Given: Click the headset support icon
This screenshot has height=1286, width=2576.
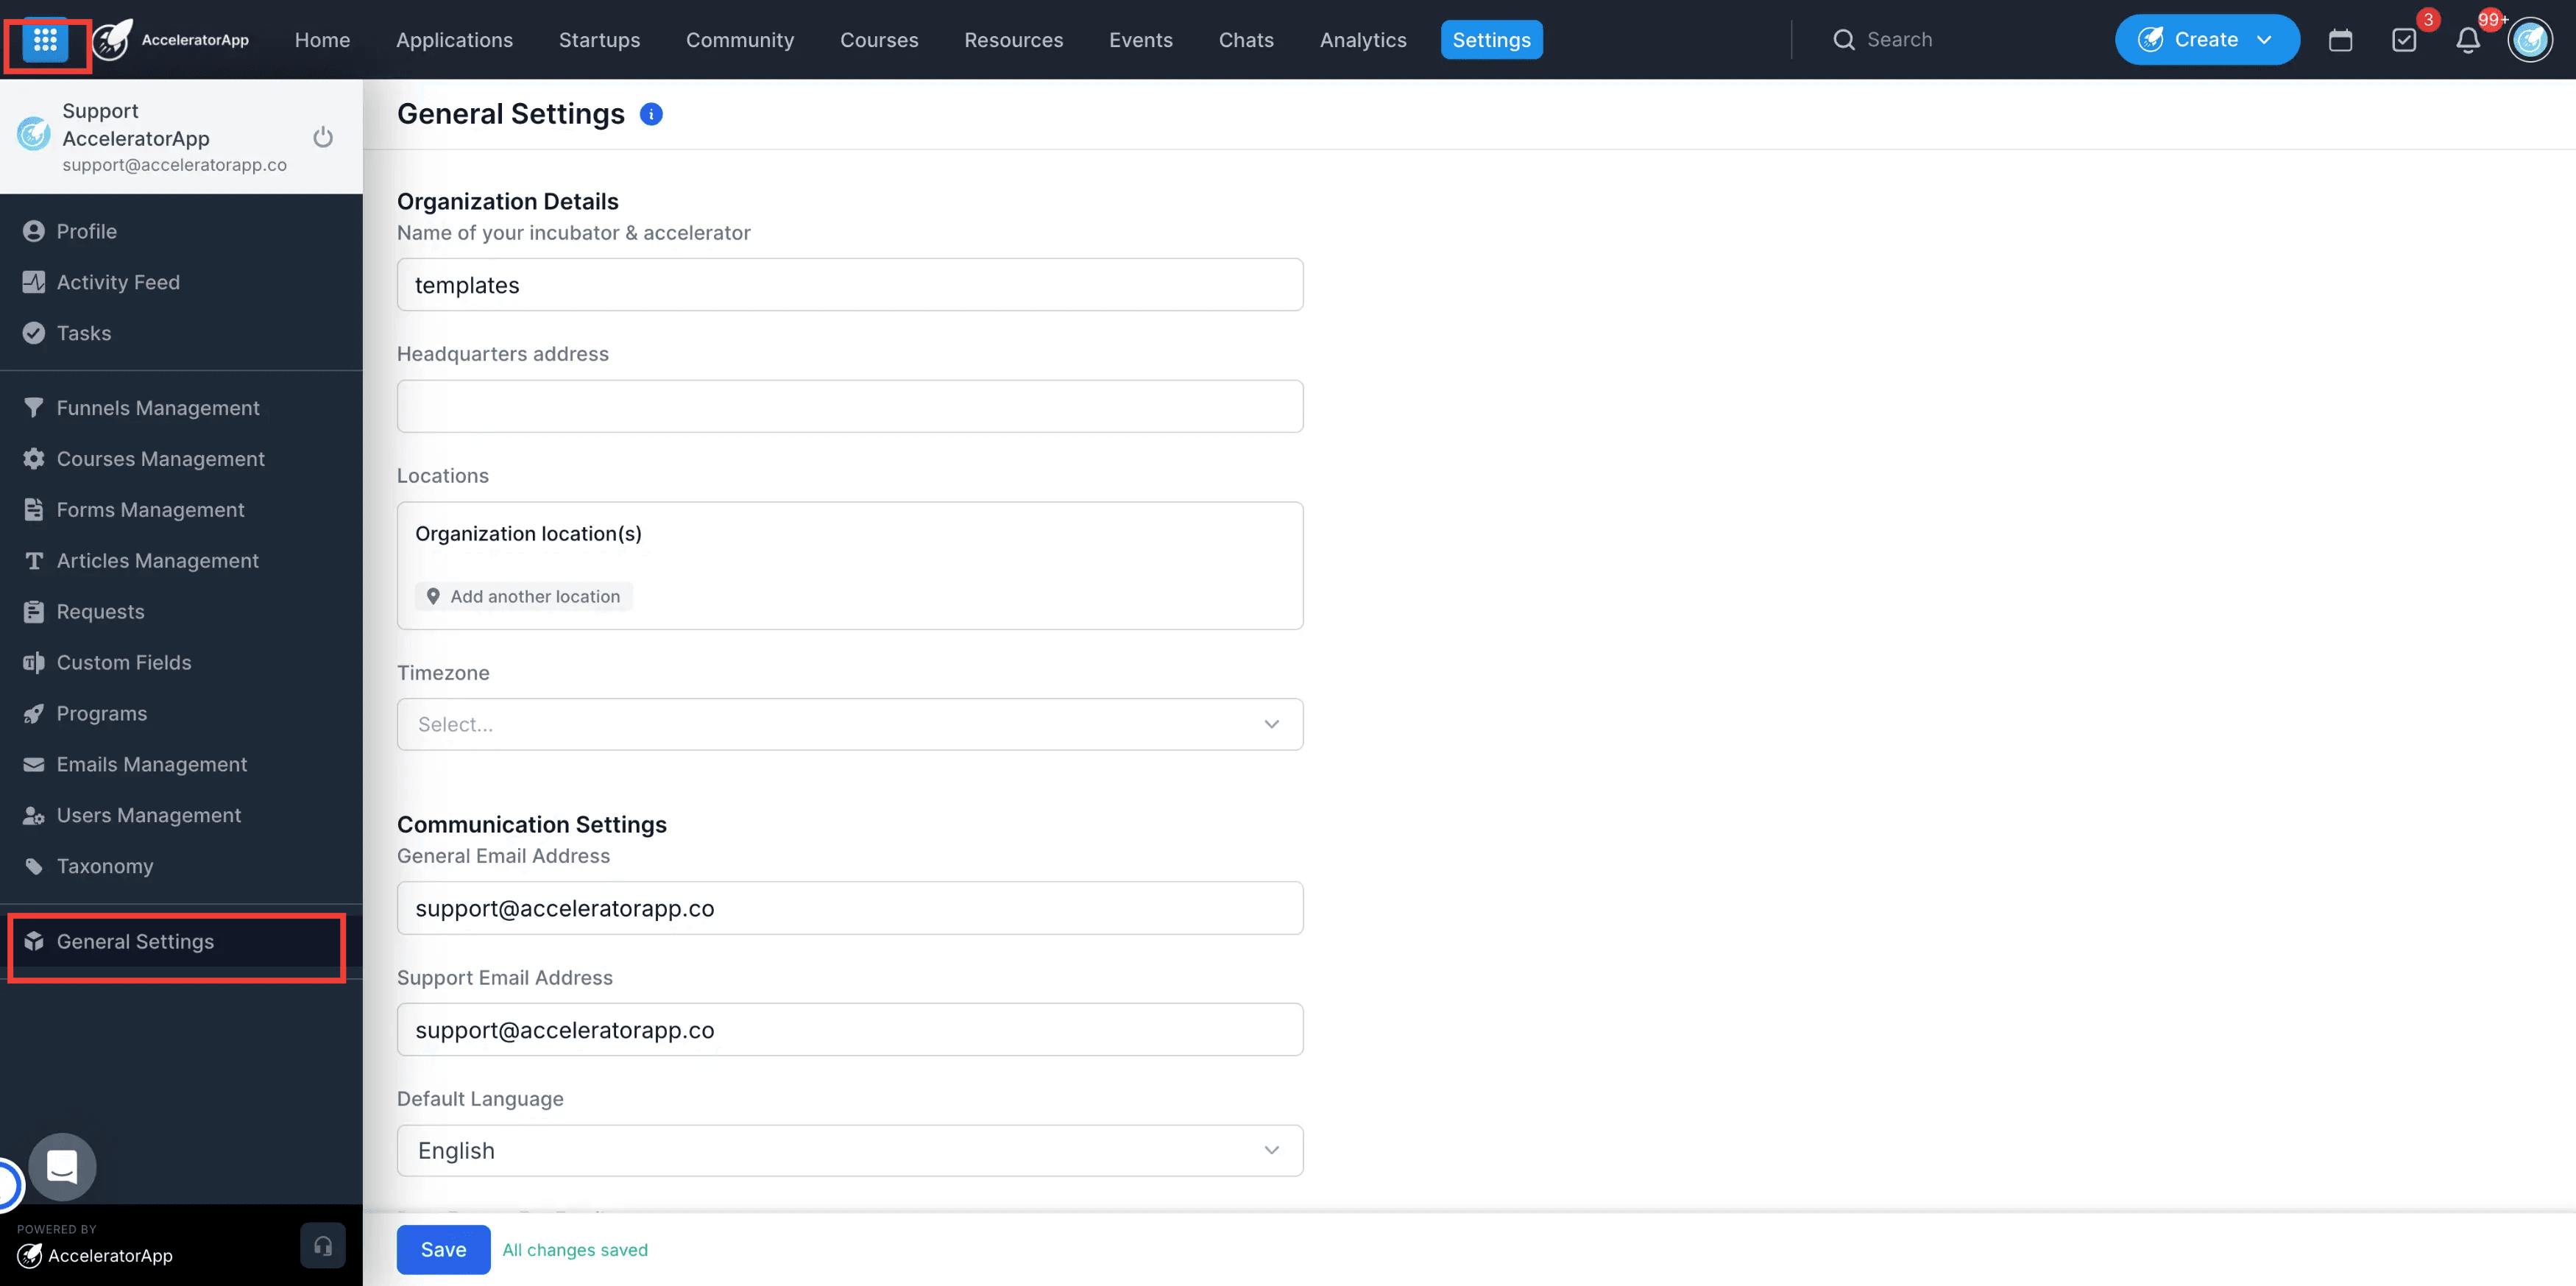Looking at the screenshot, I should [323, 1245].
